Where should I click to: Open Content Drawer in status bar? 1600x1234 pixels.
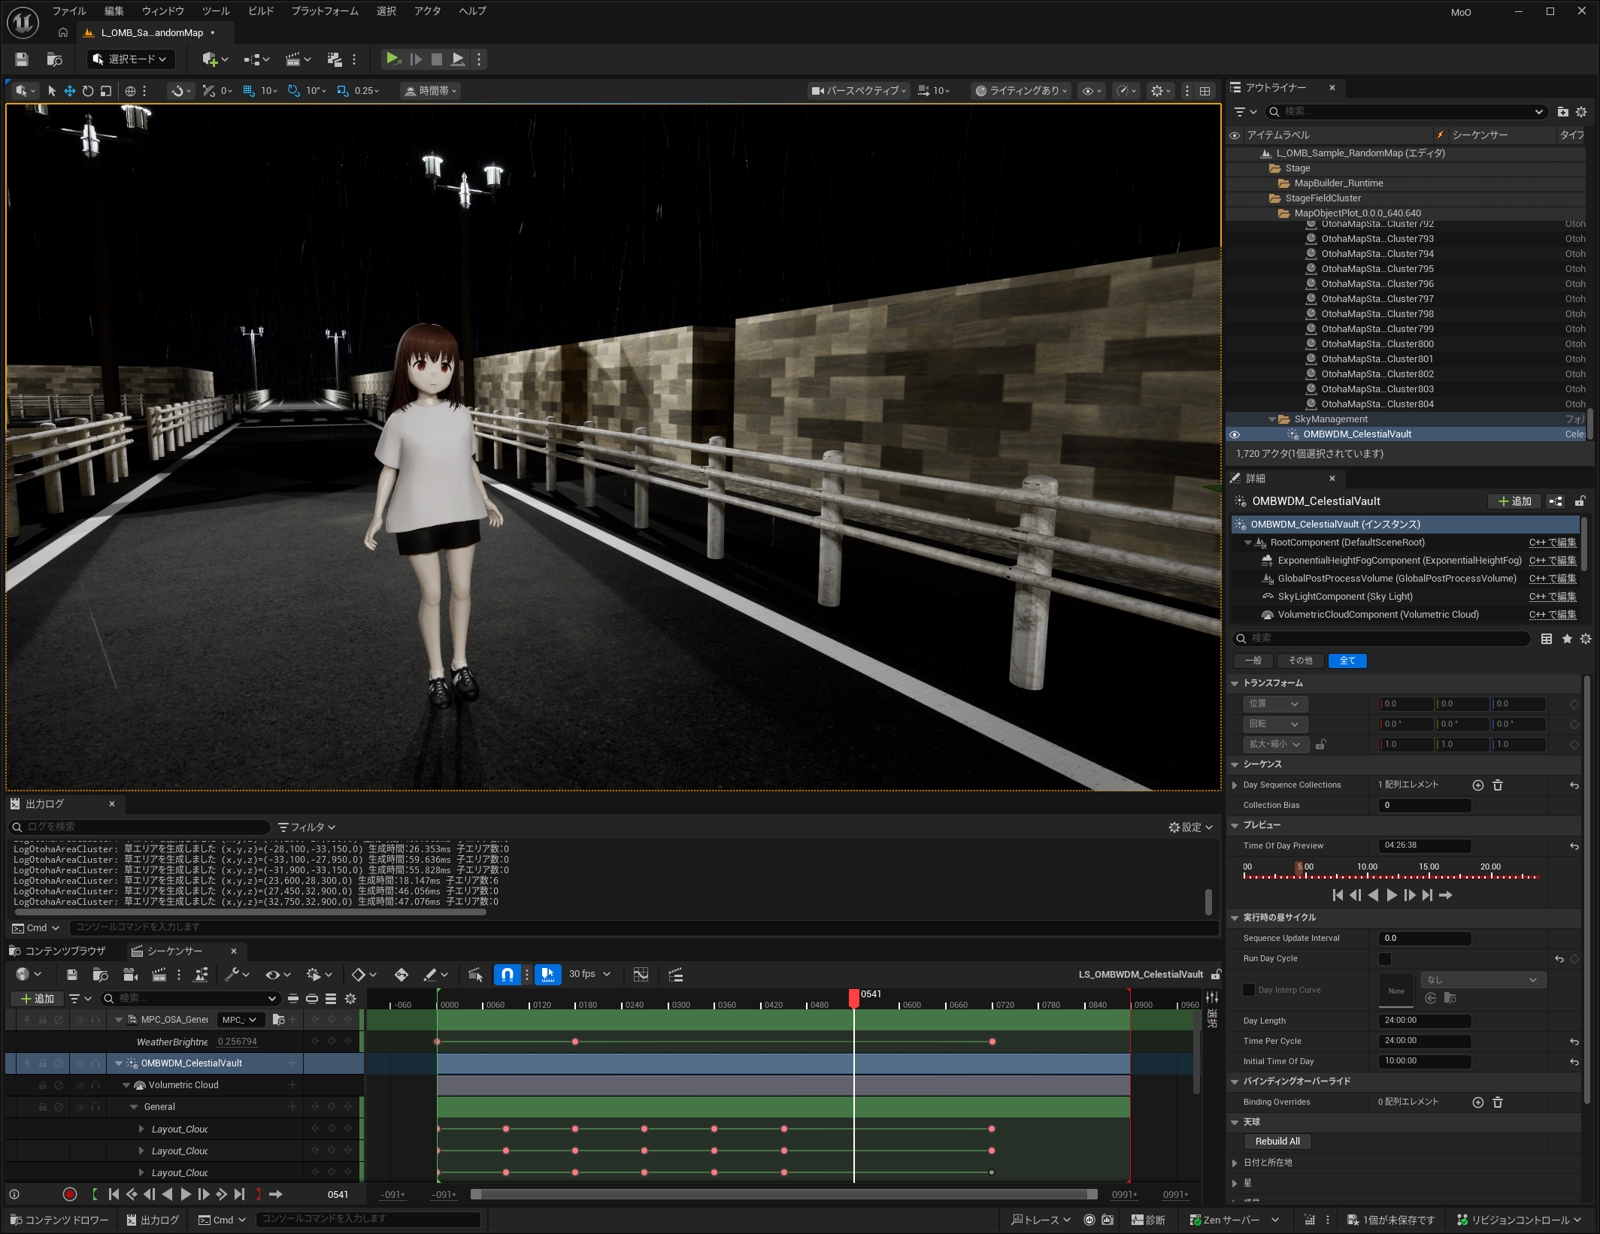click(x=58, y=1220)
